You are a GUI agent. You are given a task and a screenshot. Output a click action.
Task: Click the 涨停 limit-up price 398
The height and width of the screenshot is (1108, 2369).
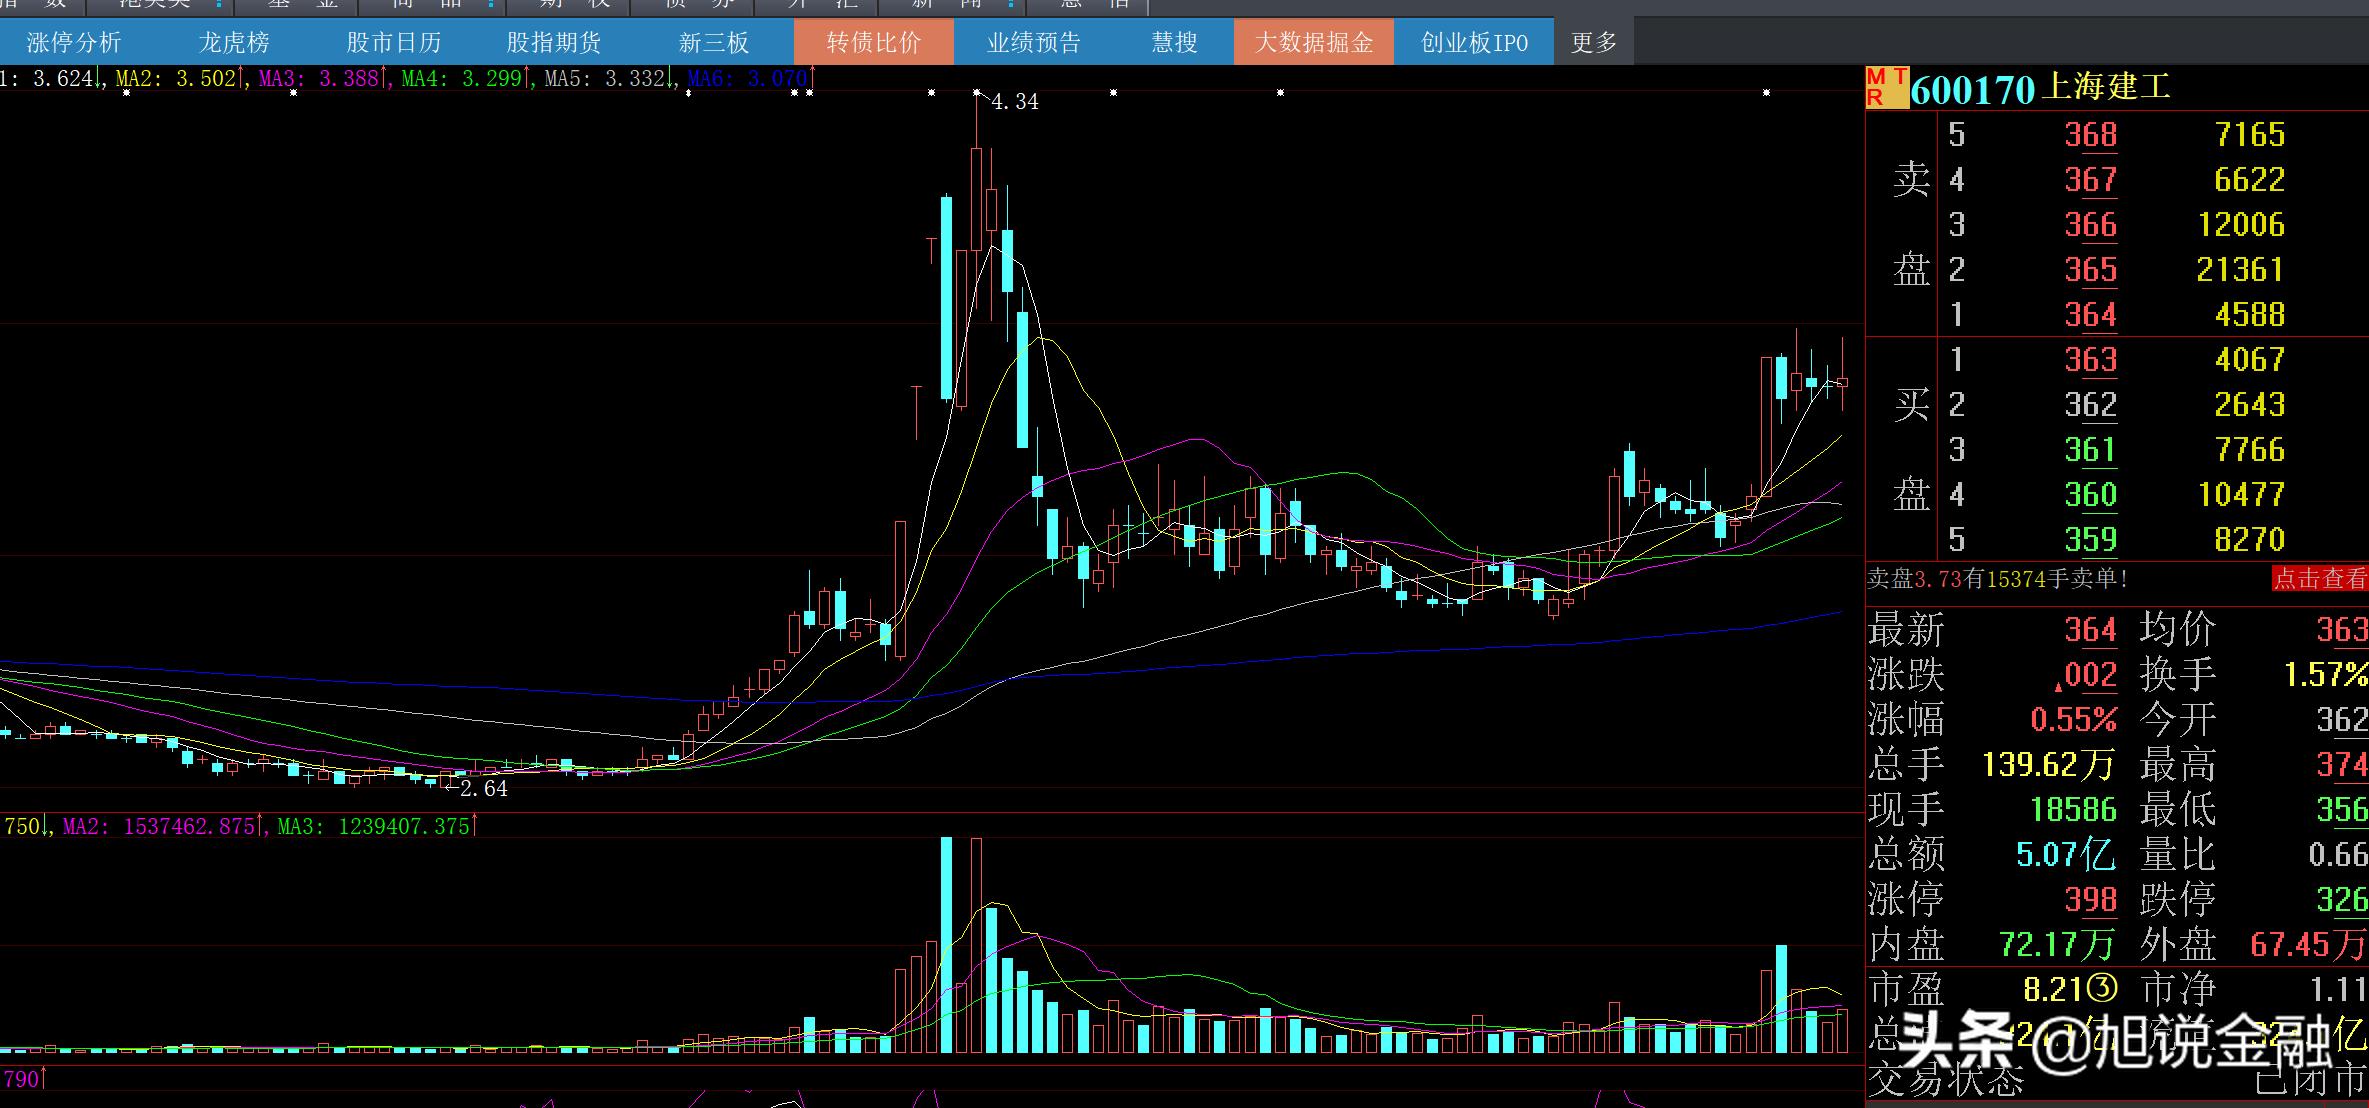click(2090, 899)
